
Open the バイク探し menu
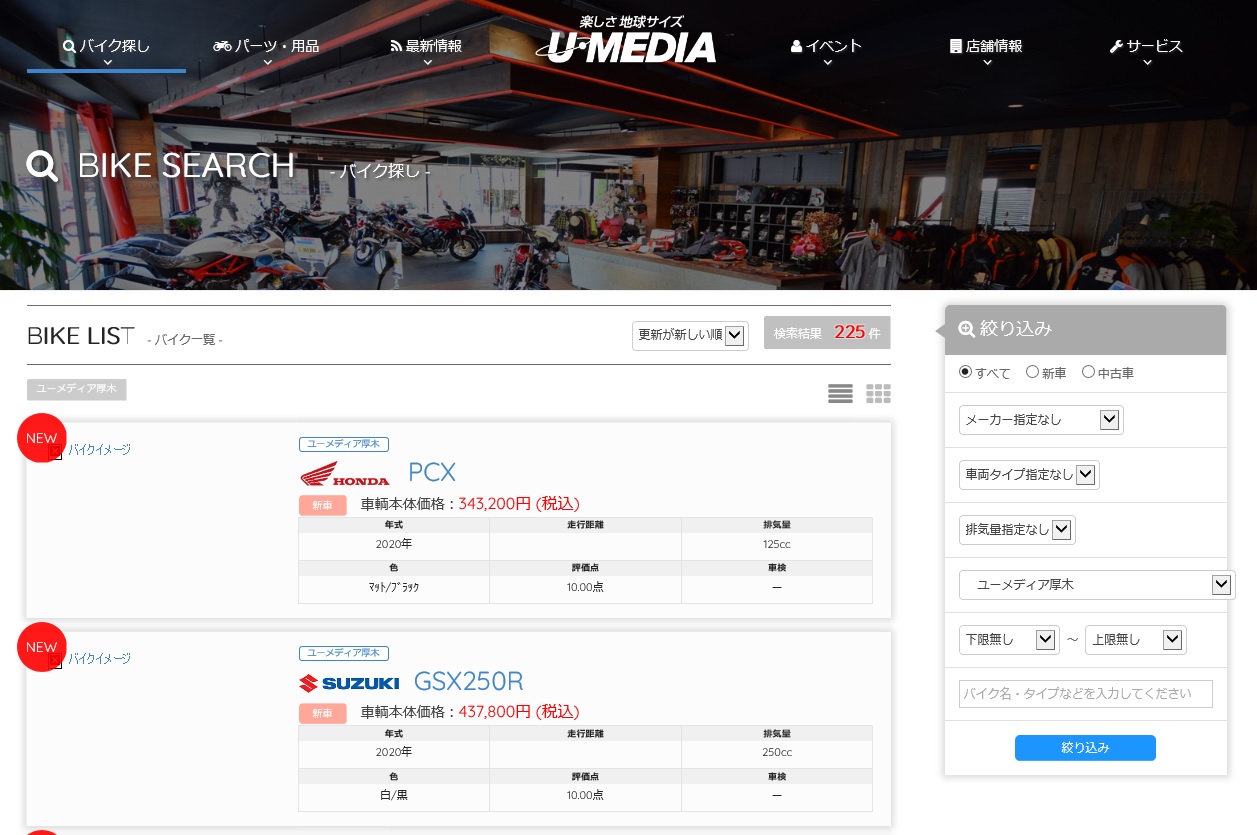pyautogui.click(x=106, y=46)
